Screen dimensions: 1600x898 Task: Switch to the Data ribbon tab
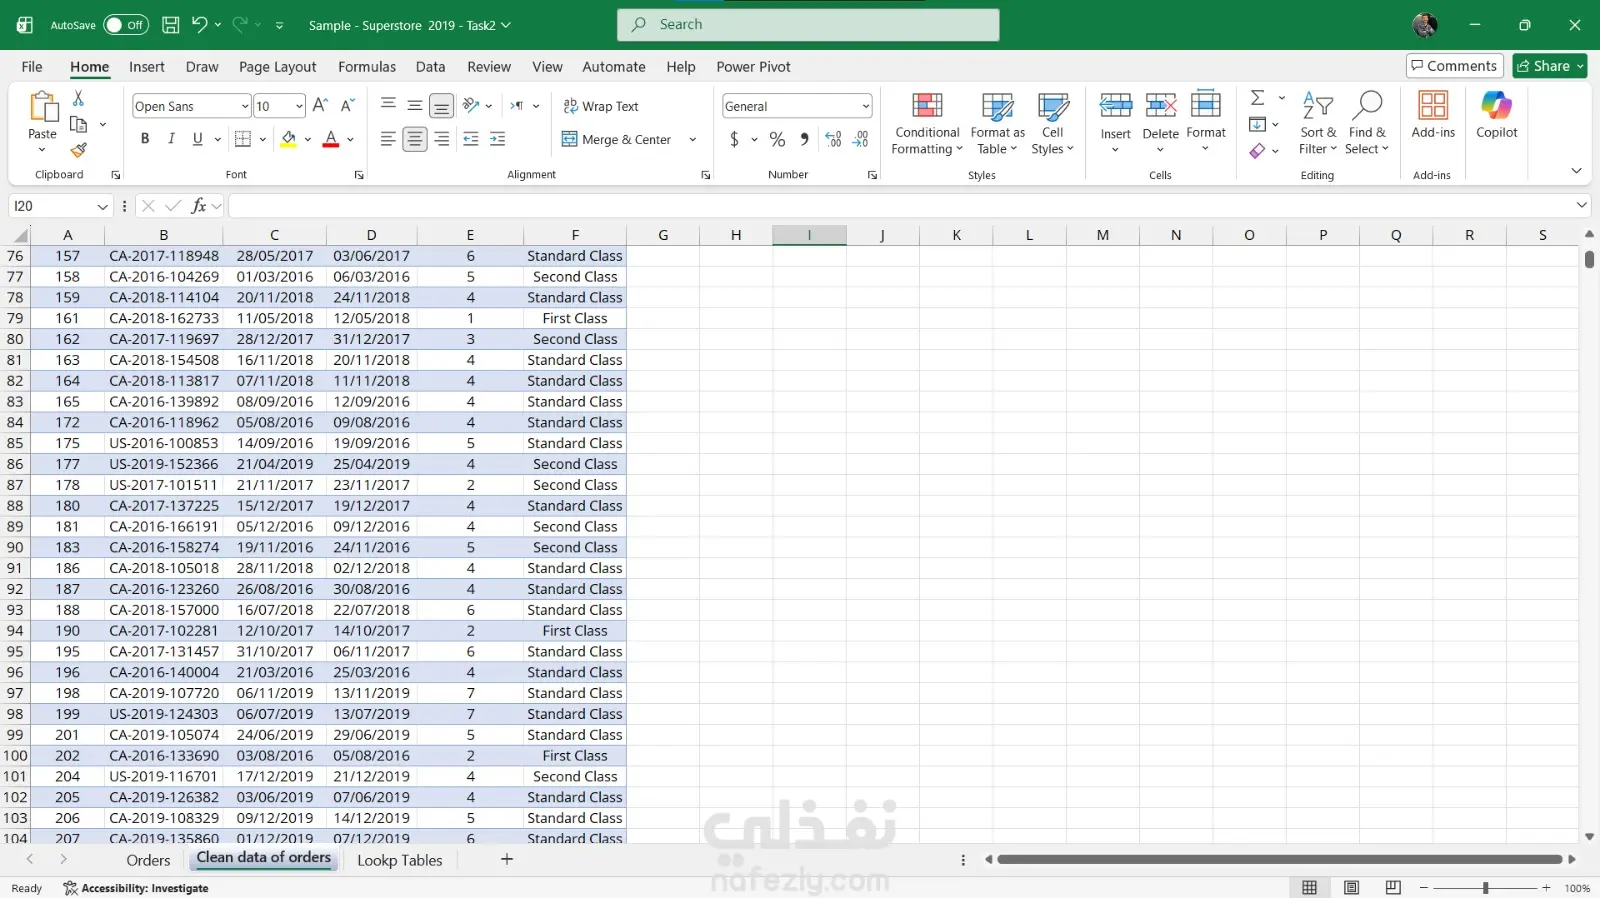coord(430,67)
